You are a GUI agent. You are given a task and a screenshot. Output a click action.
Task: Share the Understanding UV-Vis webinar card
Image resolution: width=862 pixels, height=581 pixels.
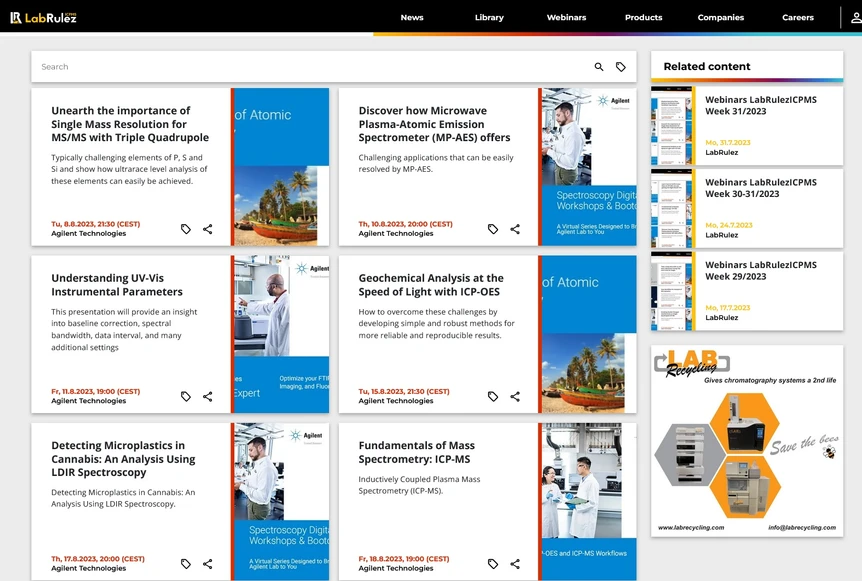pos(207,396)
